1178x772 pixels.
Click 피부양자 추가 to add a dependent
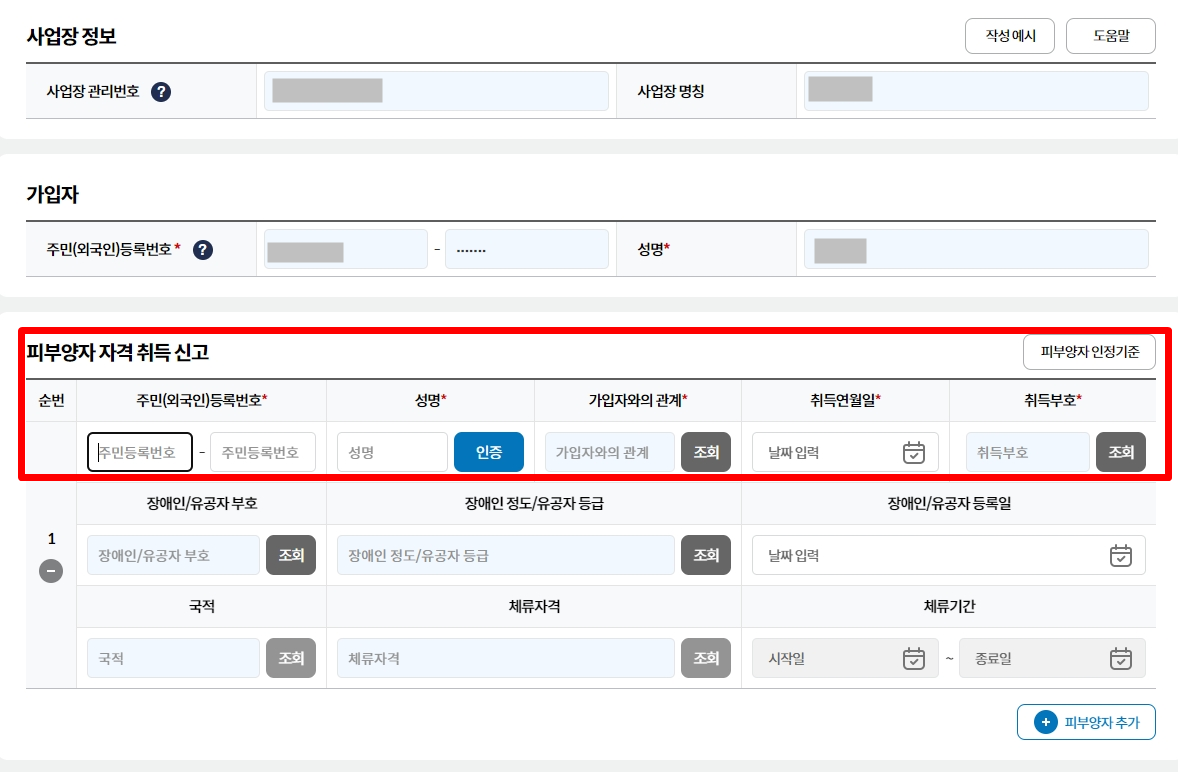[x=1086, y=722]
